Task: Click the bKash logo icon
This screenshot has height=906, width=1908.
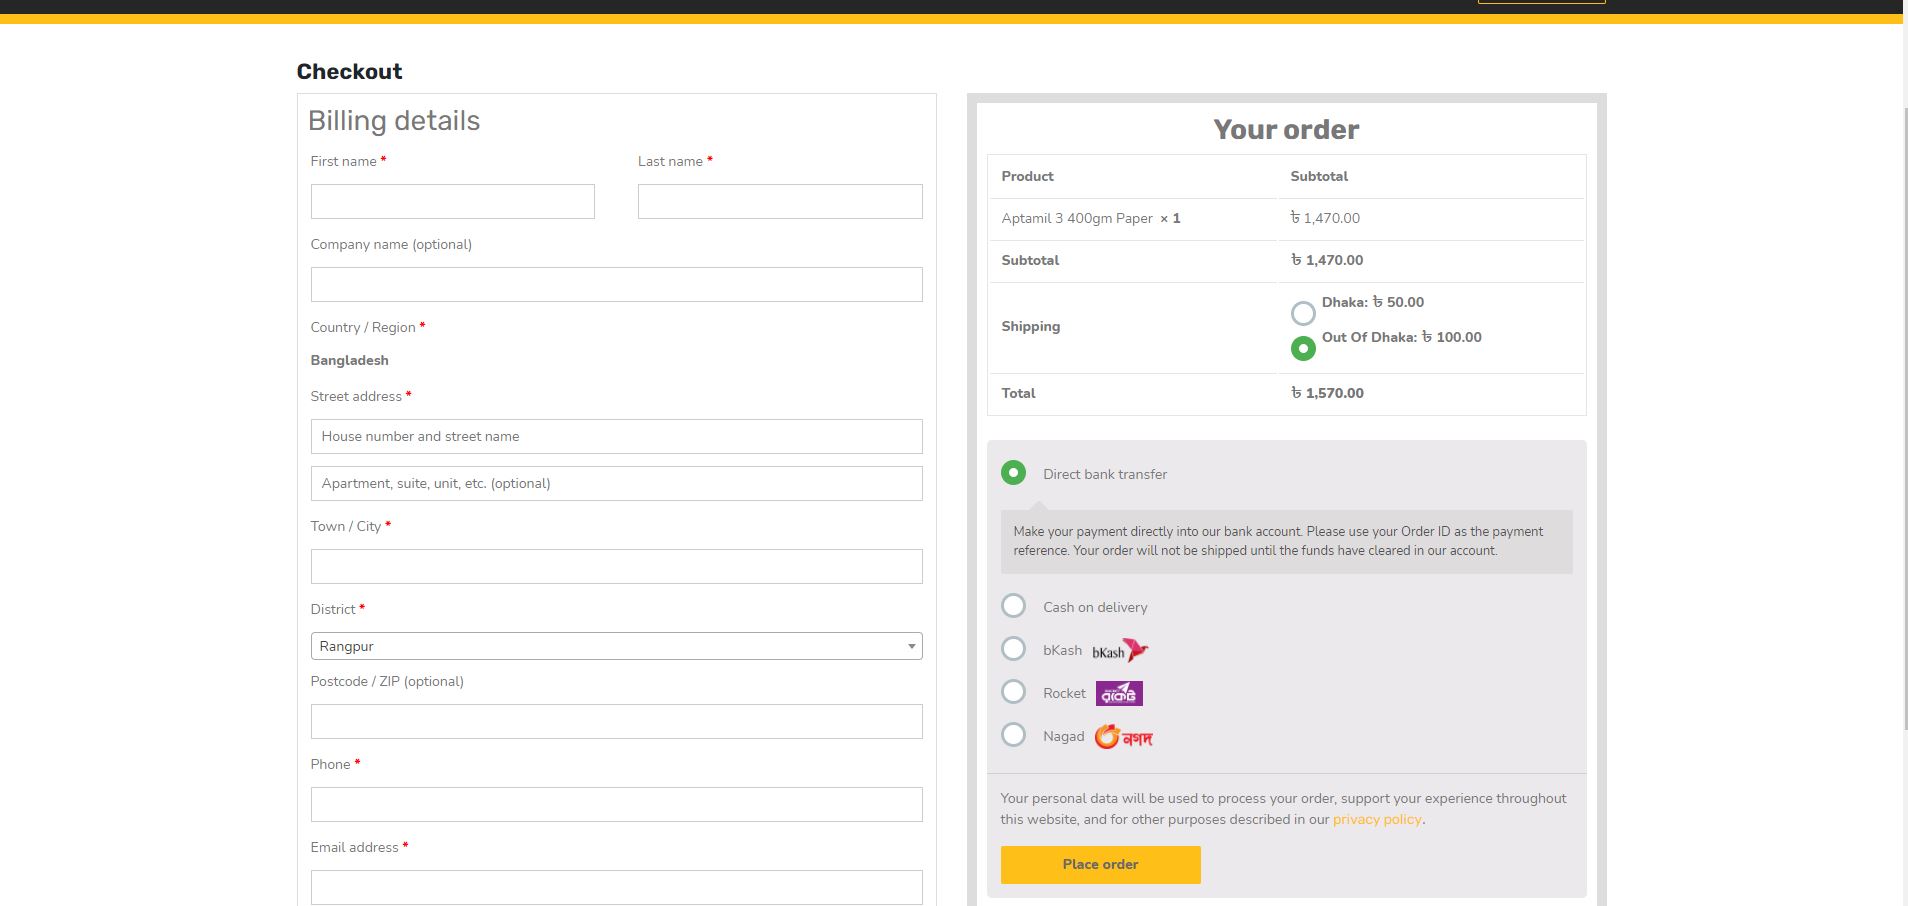Action: tap(1120, 651)
